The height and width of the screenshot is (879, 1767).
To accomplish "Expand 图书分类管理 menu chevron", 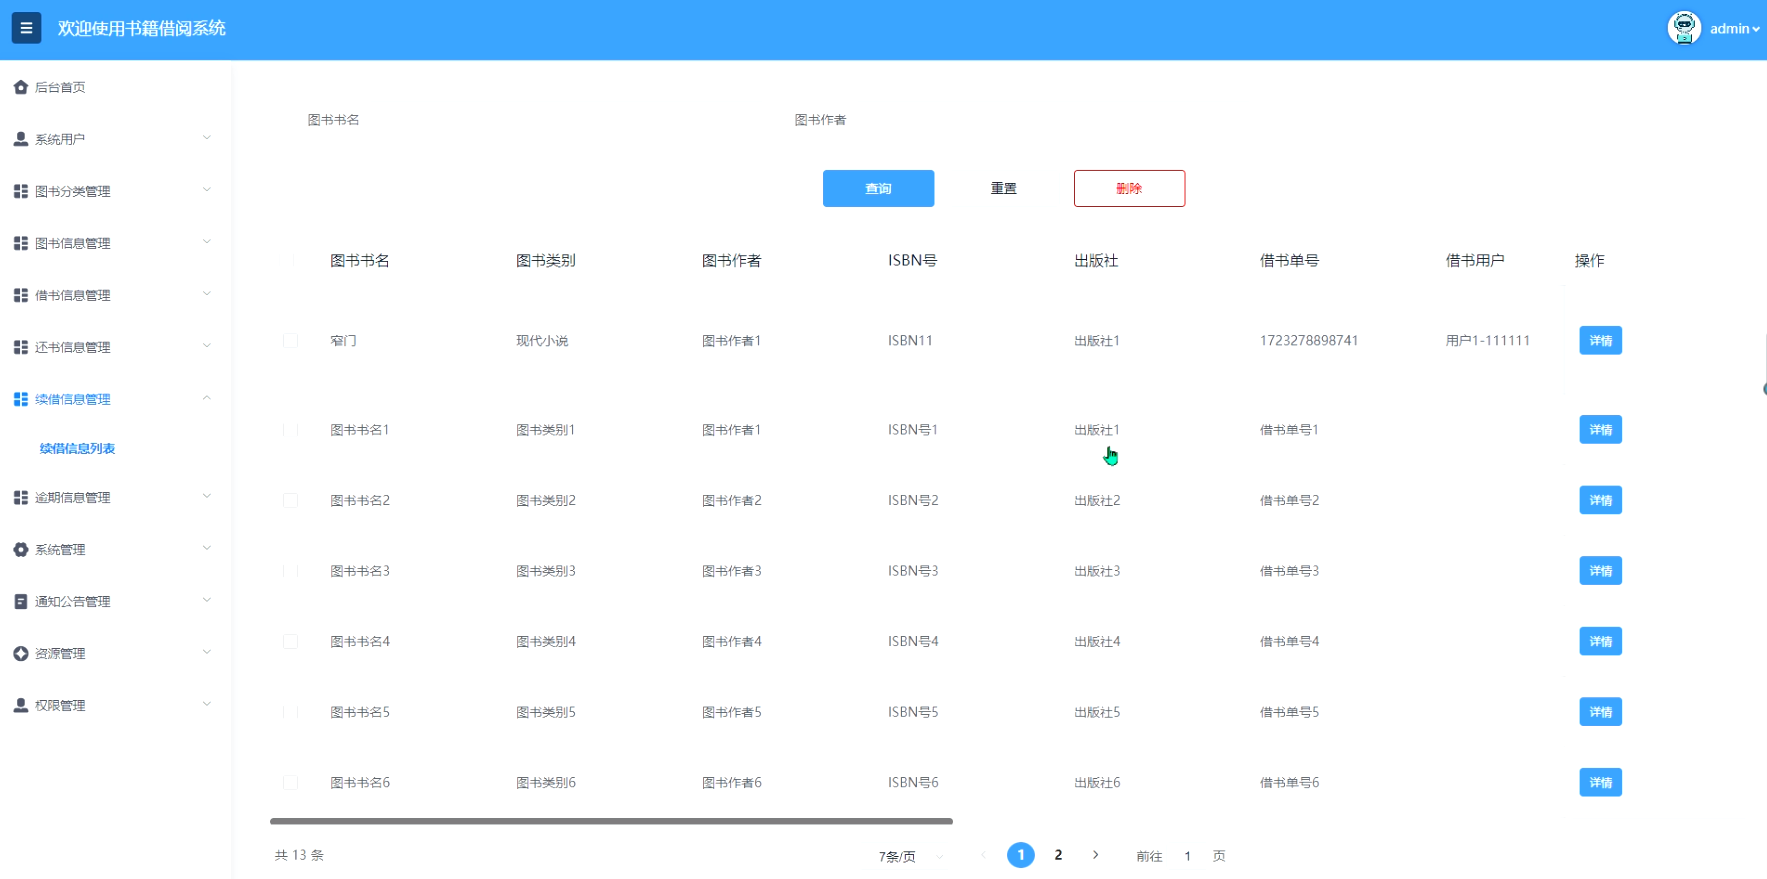I will (x=207, y=190).
